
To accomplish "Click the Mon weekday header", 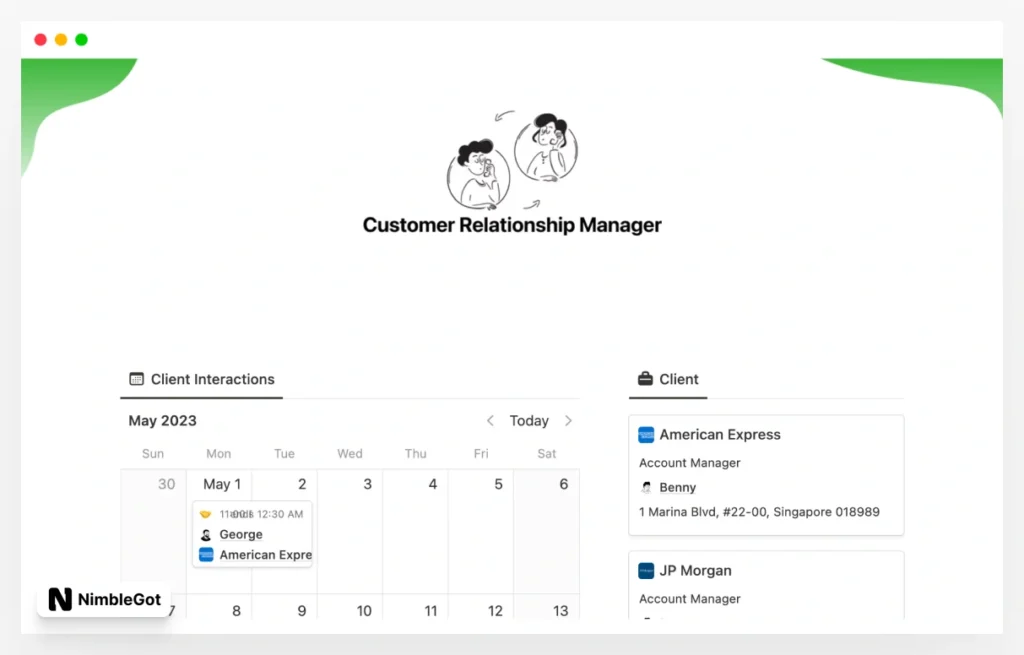I will (x=219, y=454).
